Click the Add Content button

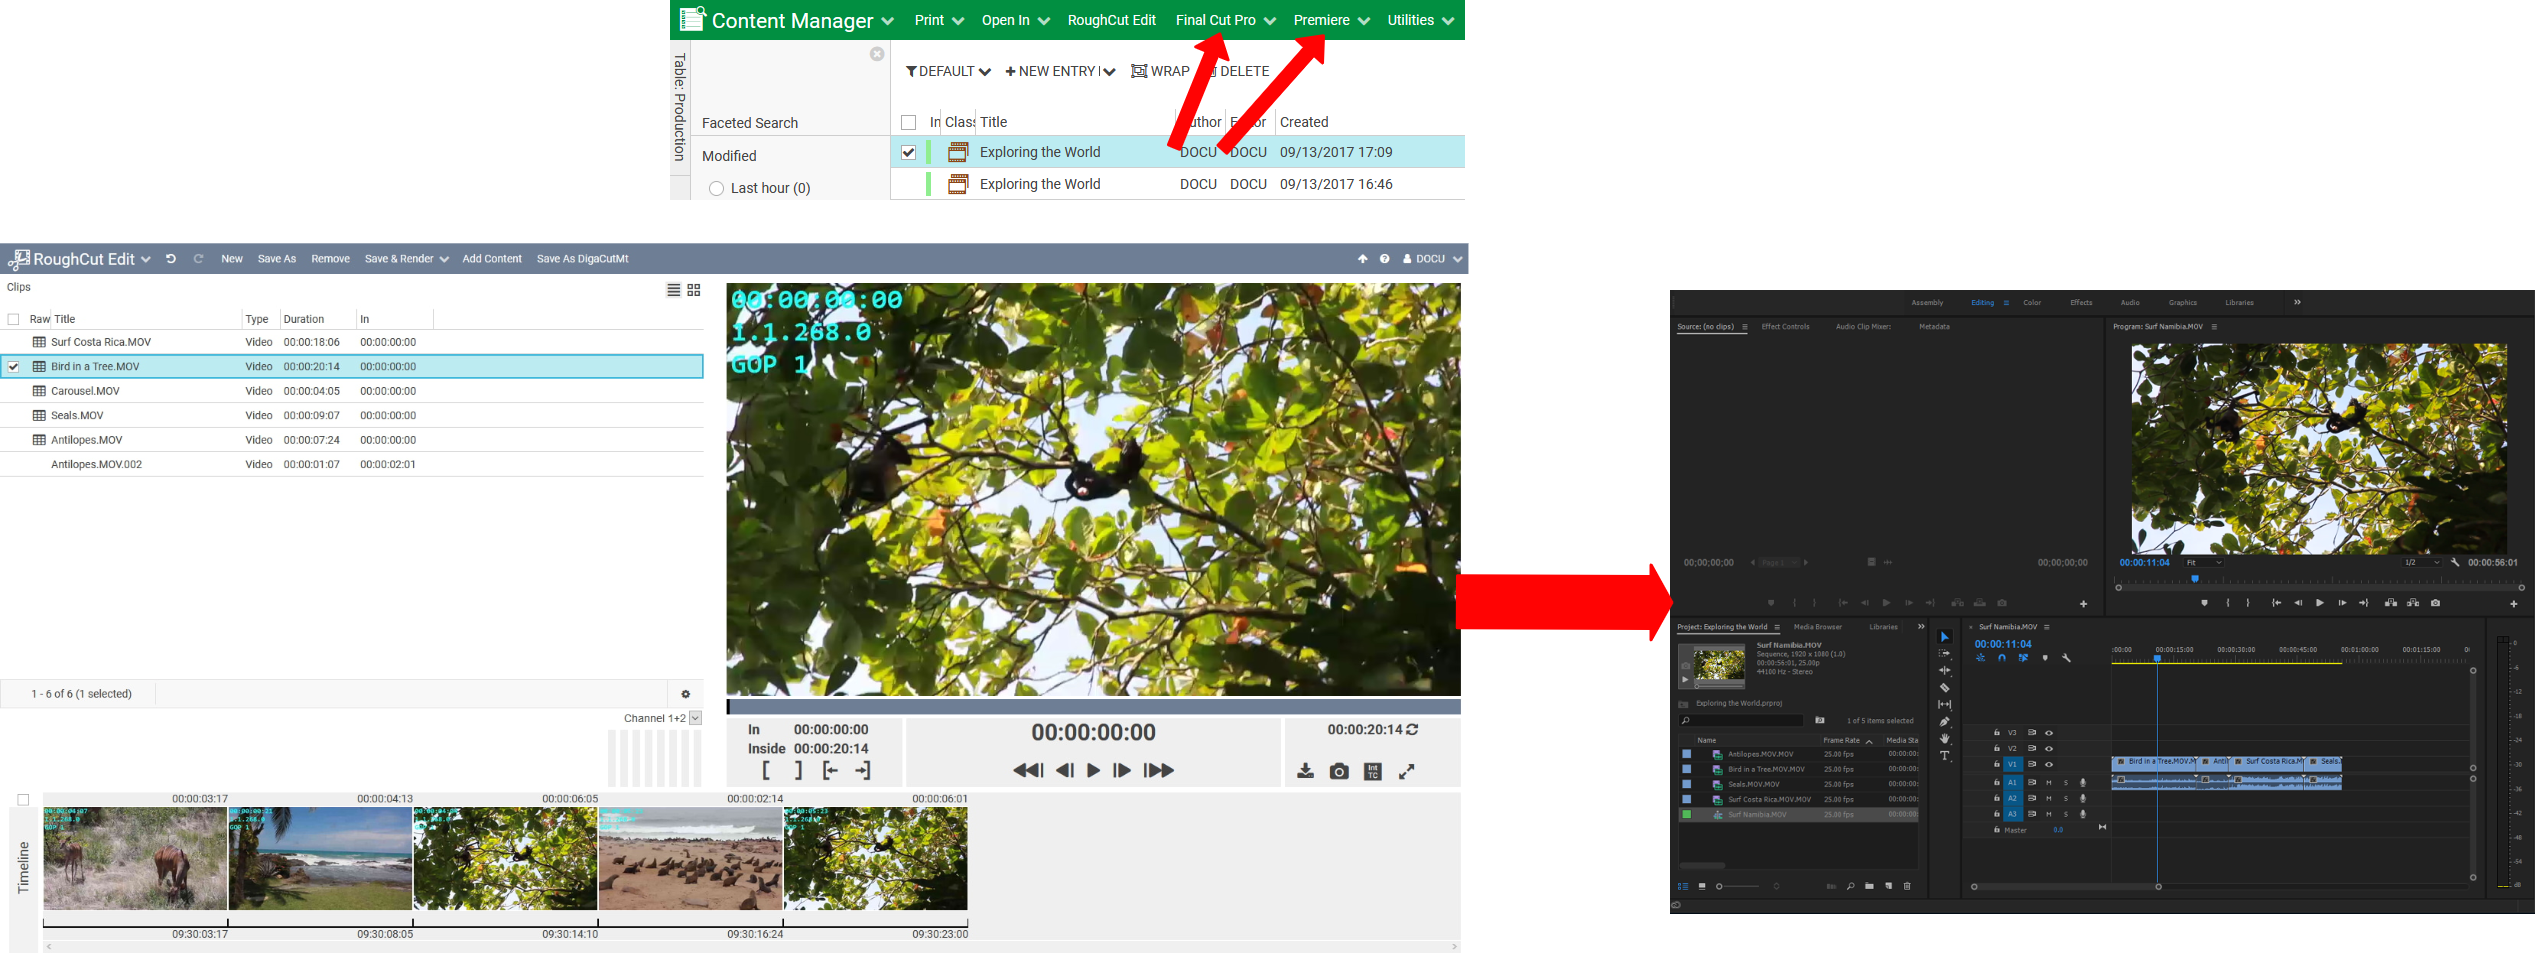[x=491, y=259]
